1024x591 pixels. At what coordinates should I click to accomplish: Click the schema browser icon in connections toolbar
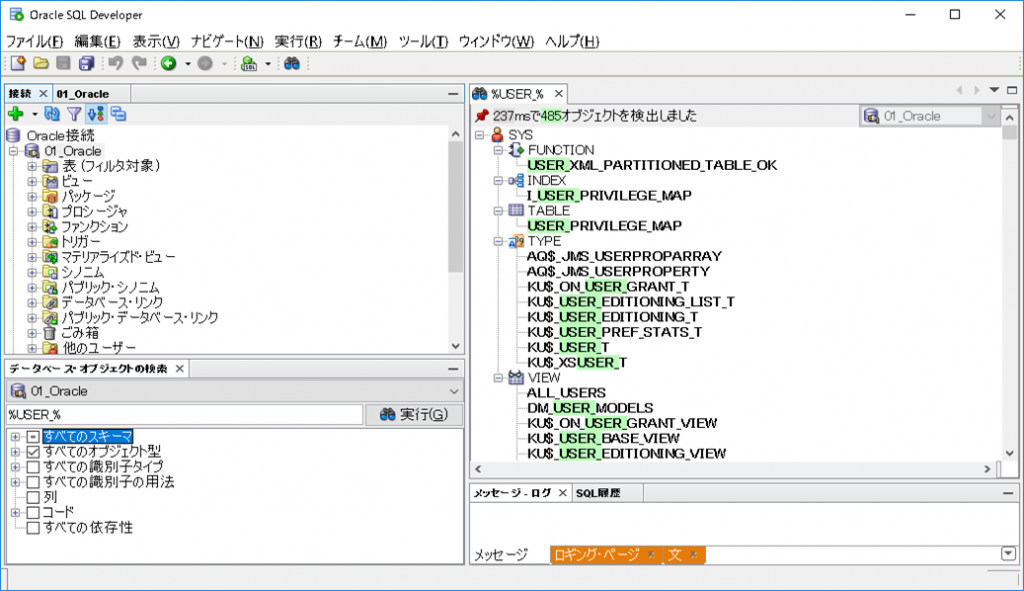[x=95, y=114]
